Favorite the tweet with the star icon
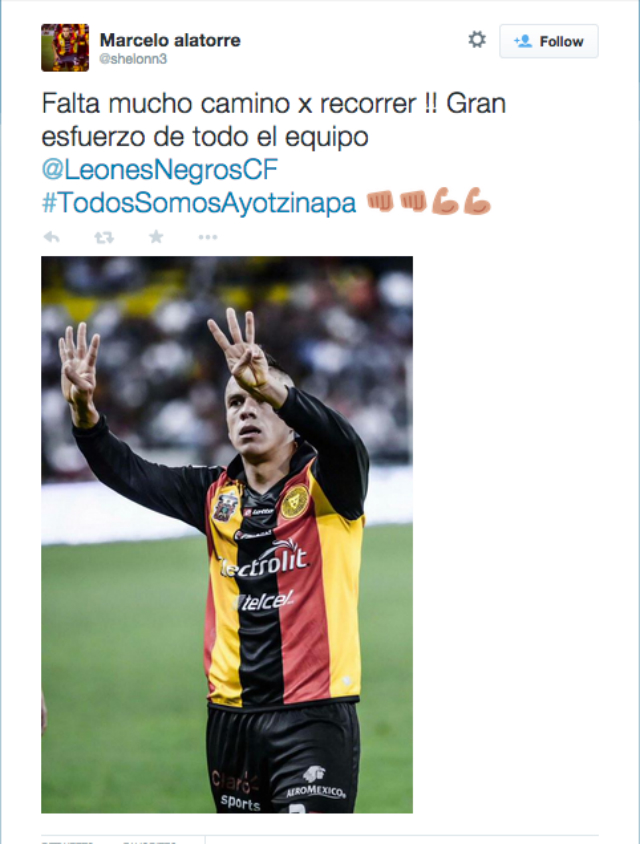 (x=156, y=236)
